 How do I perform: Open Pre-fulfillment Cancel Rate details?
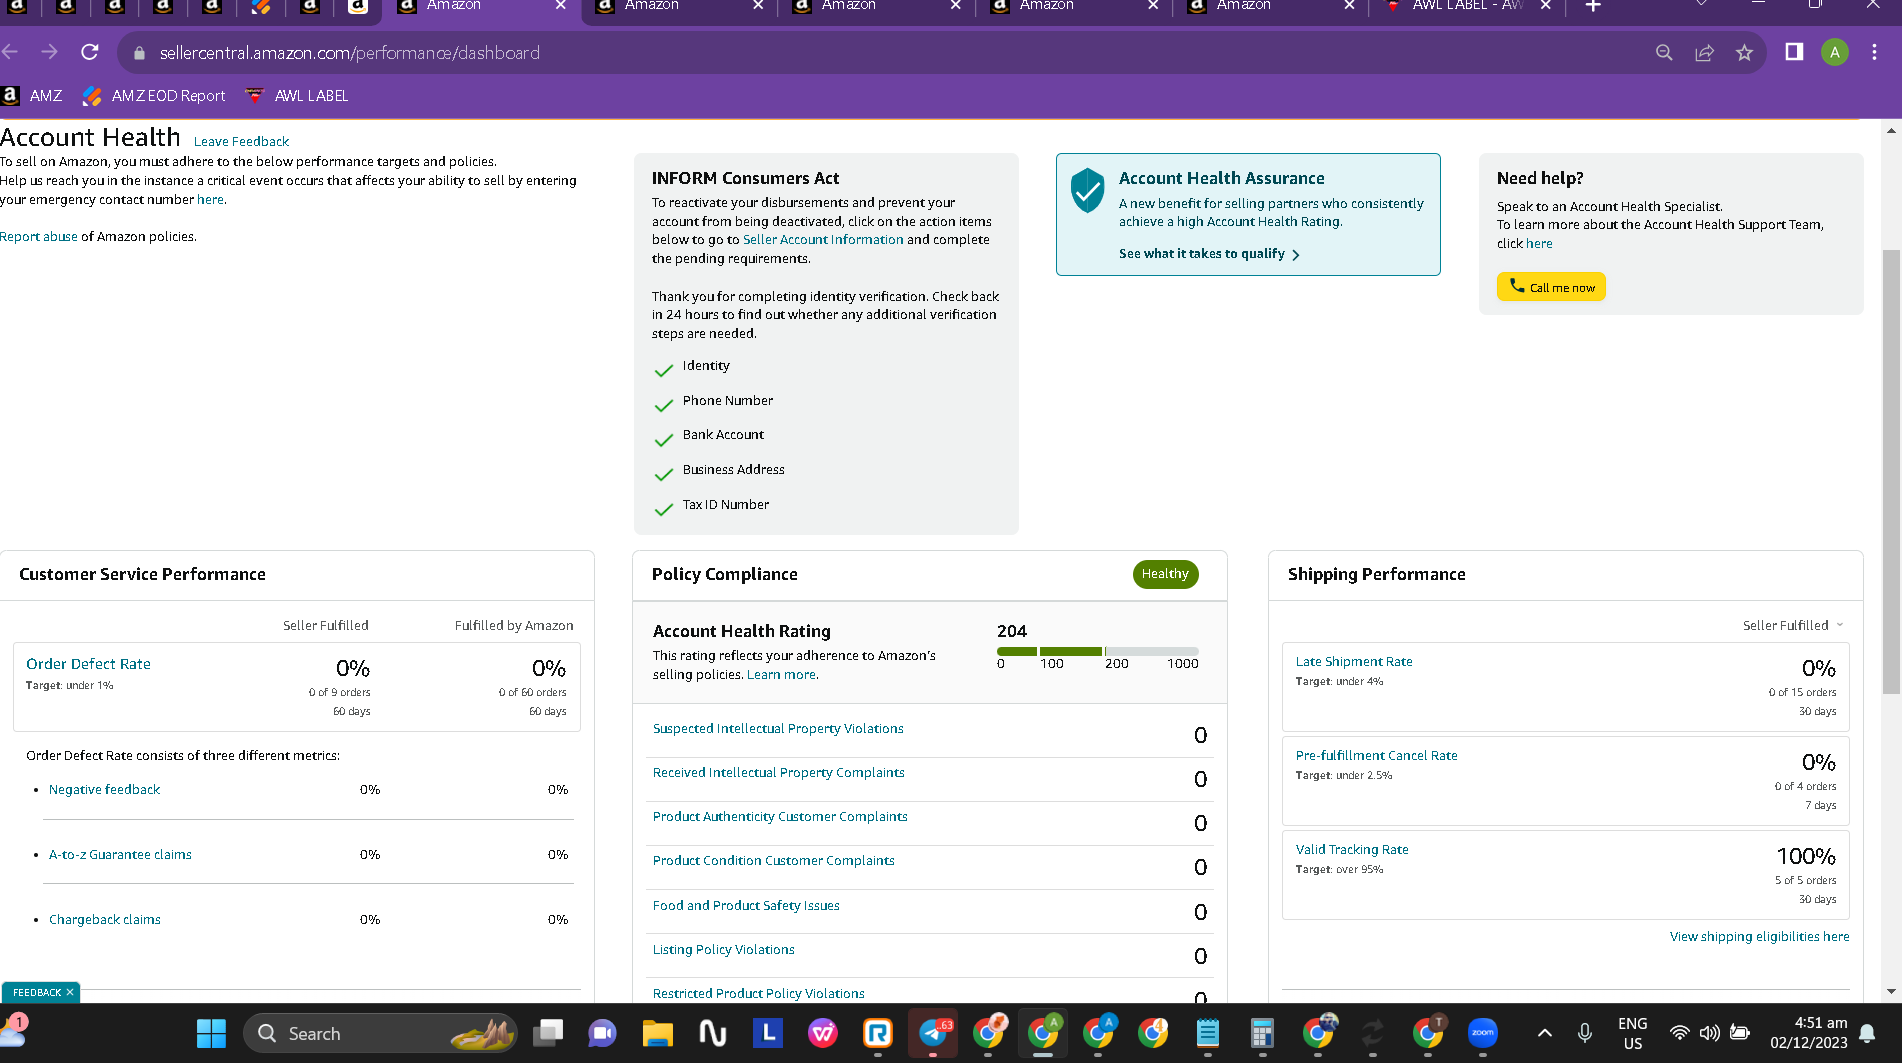click(x=1376, y=756)
